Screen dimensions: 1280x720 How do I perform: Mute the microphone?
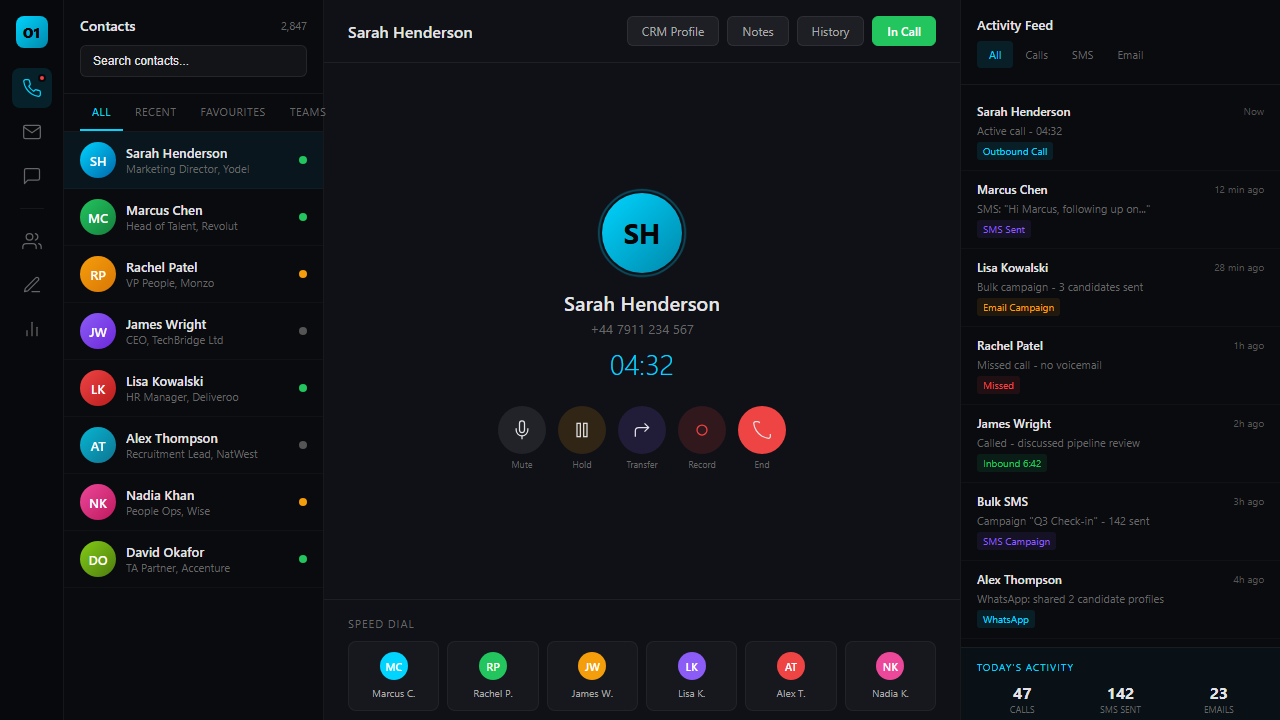522,430
